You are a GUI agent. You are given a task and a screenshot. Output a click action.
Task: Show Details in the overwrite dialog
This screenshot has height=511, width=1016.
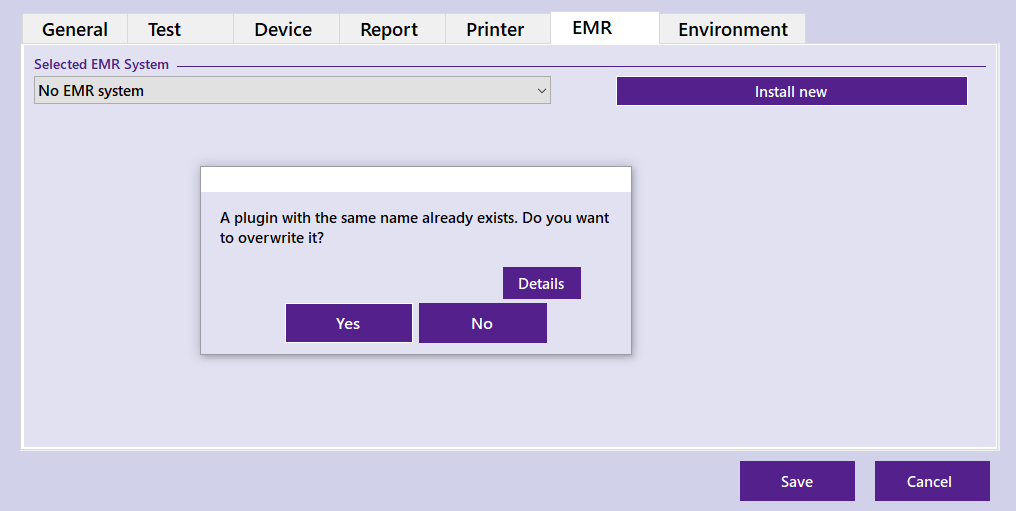coord(541,283)
